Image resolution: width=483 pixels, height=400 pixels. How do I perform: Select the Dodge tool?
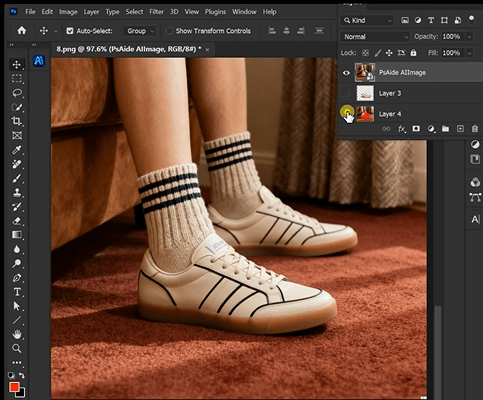pos(17,263)
